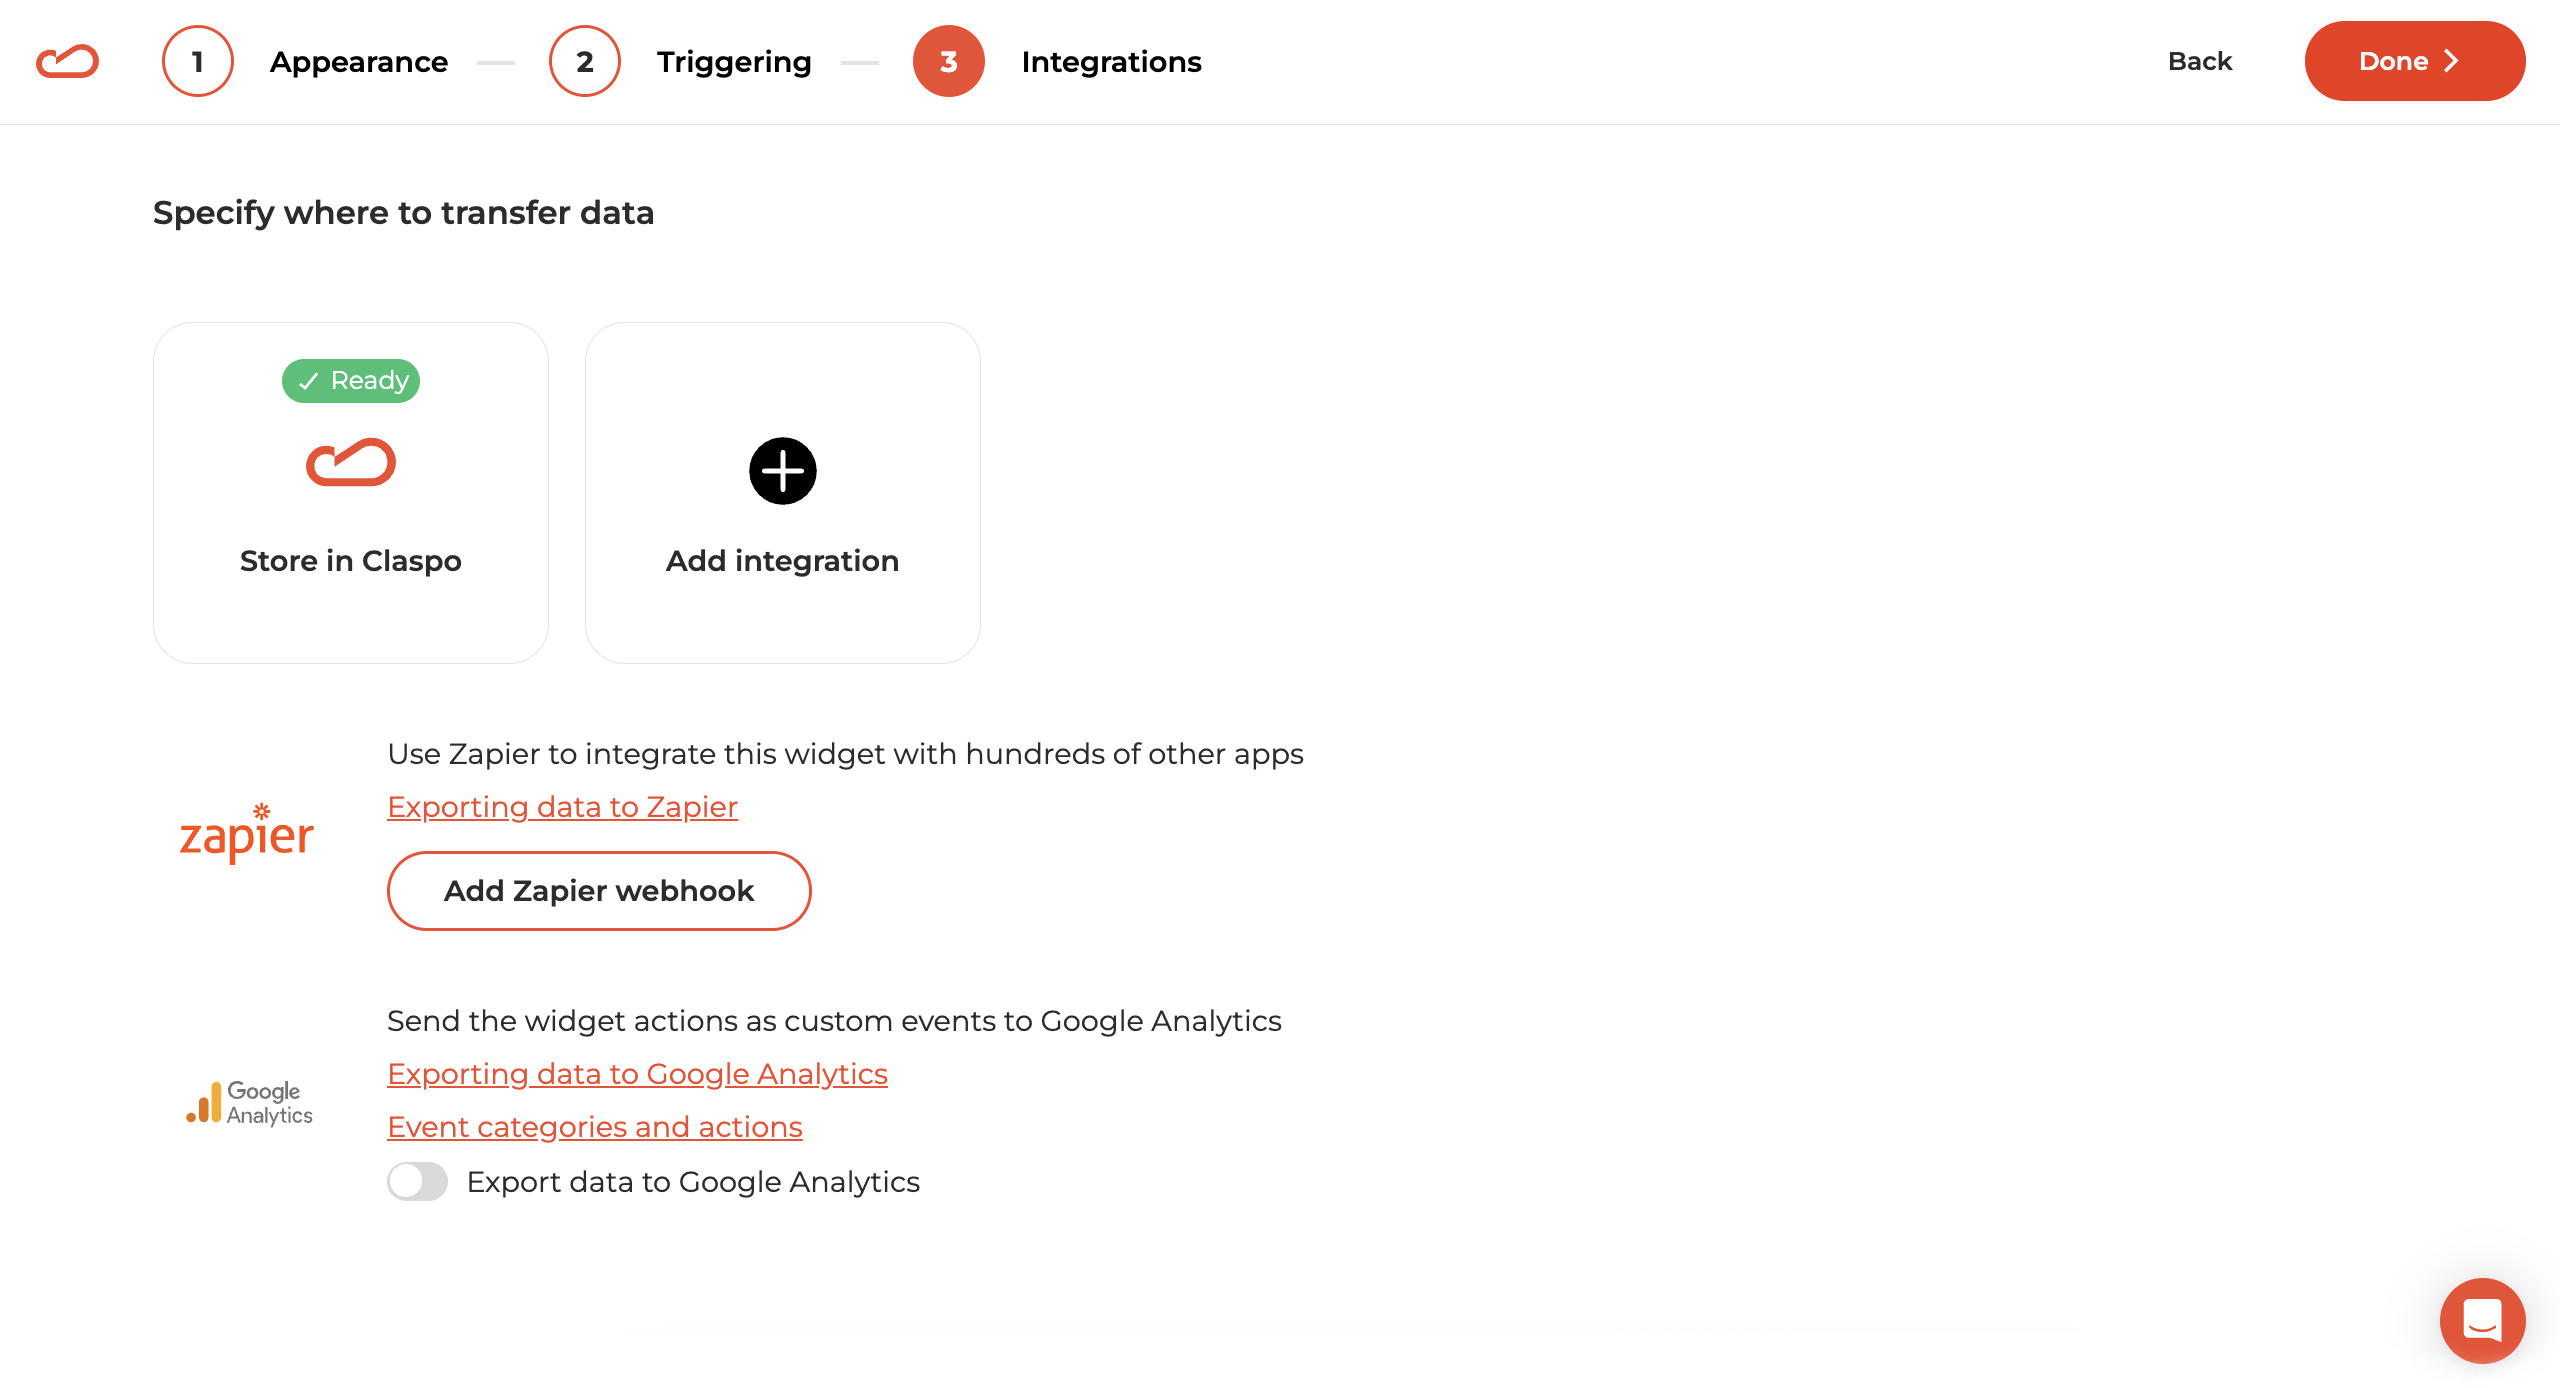Click the Claspo cloud icon in the storage card
Screen dimensions: 2560x1388
[x=351, y=462]
